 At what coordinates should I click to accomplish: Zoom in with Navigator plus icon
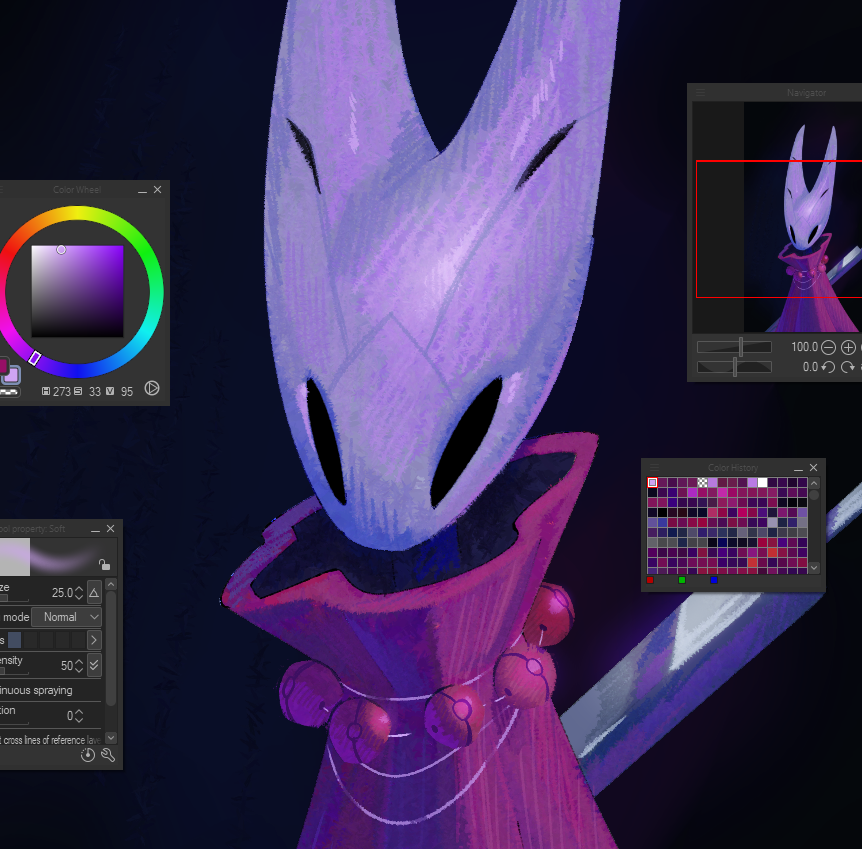[848, 348]
